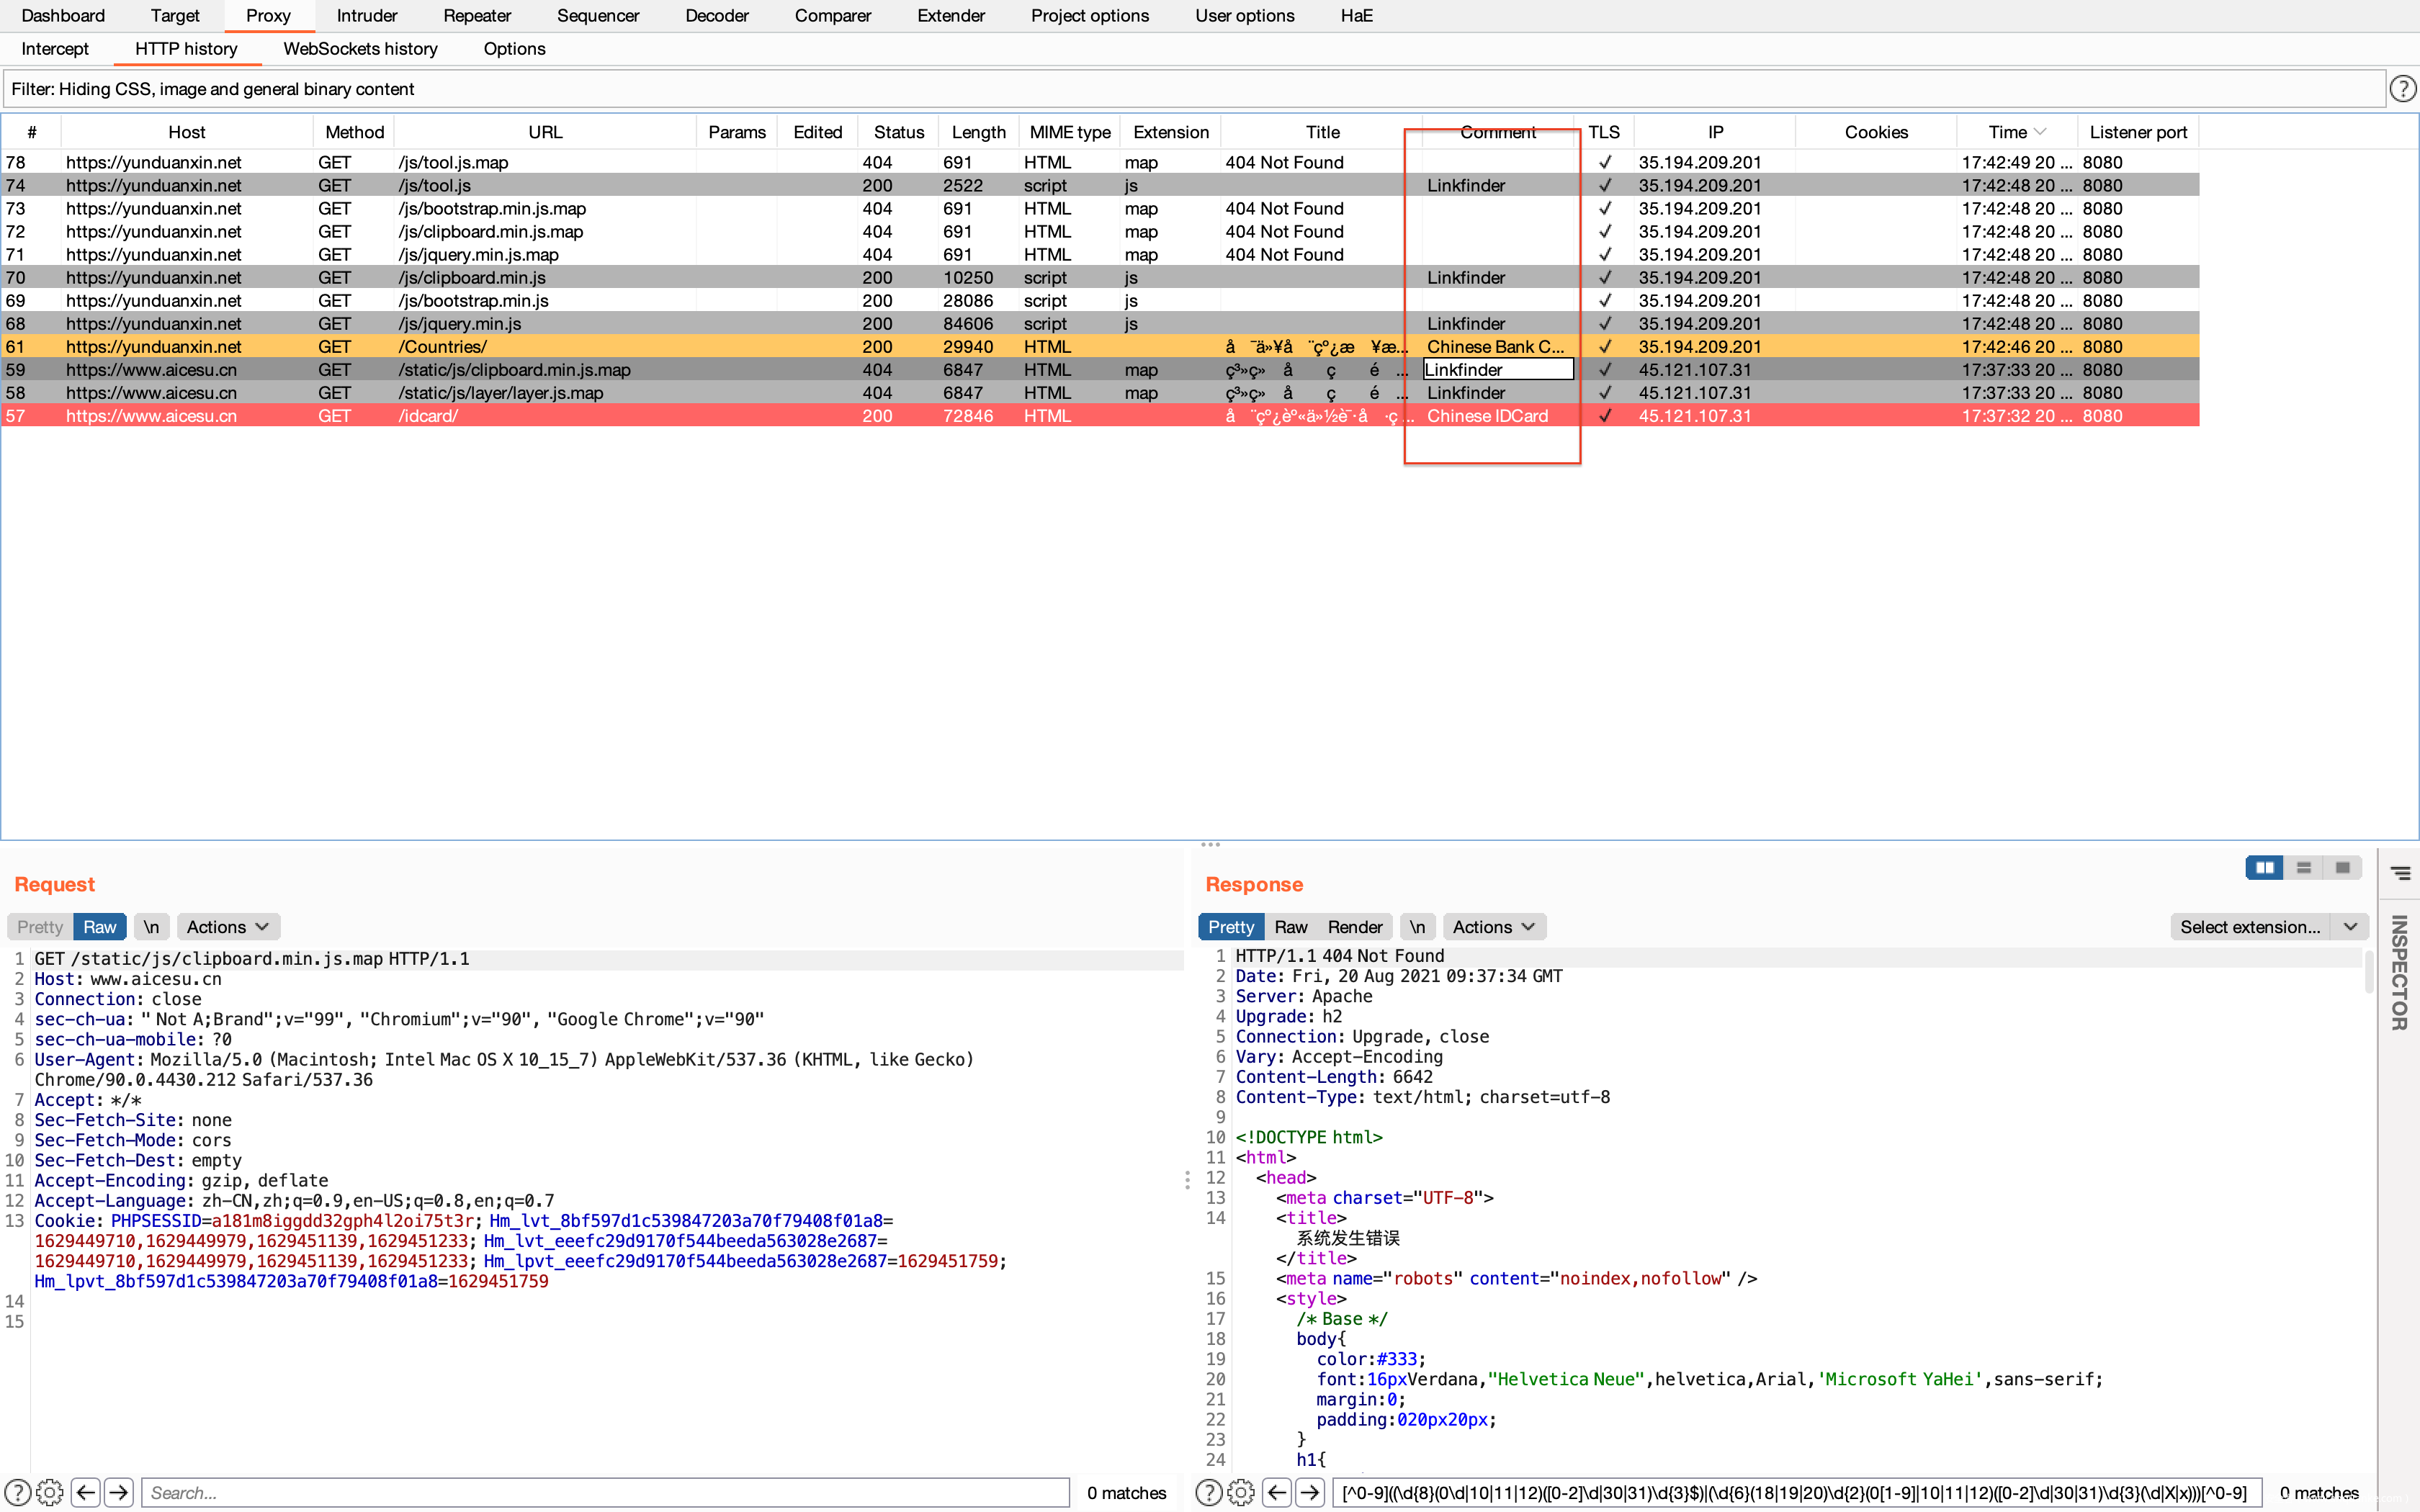The height and width of the screenshot is (1512, 2420).
Task: Switch to combined single-pane layout view
Action: (2342, 868)
